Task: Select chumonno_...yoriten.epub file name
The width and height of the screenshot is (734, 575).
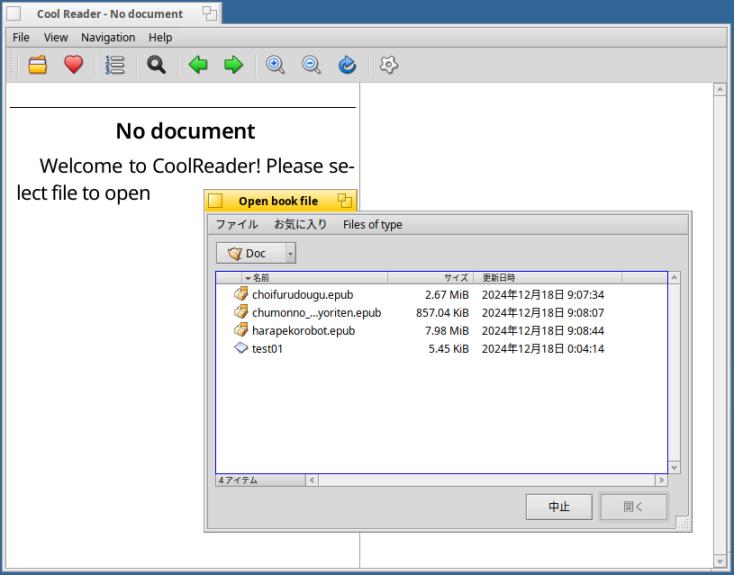Action: click(x=316, y=312)
